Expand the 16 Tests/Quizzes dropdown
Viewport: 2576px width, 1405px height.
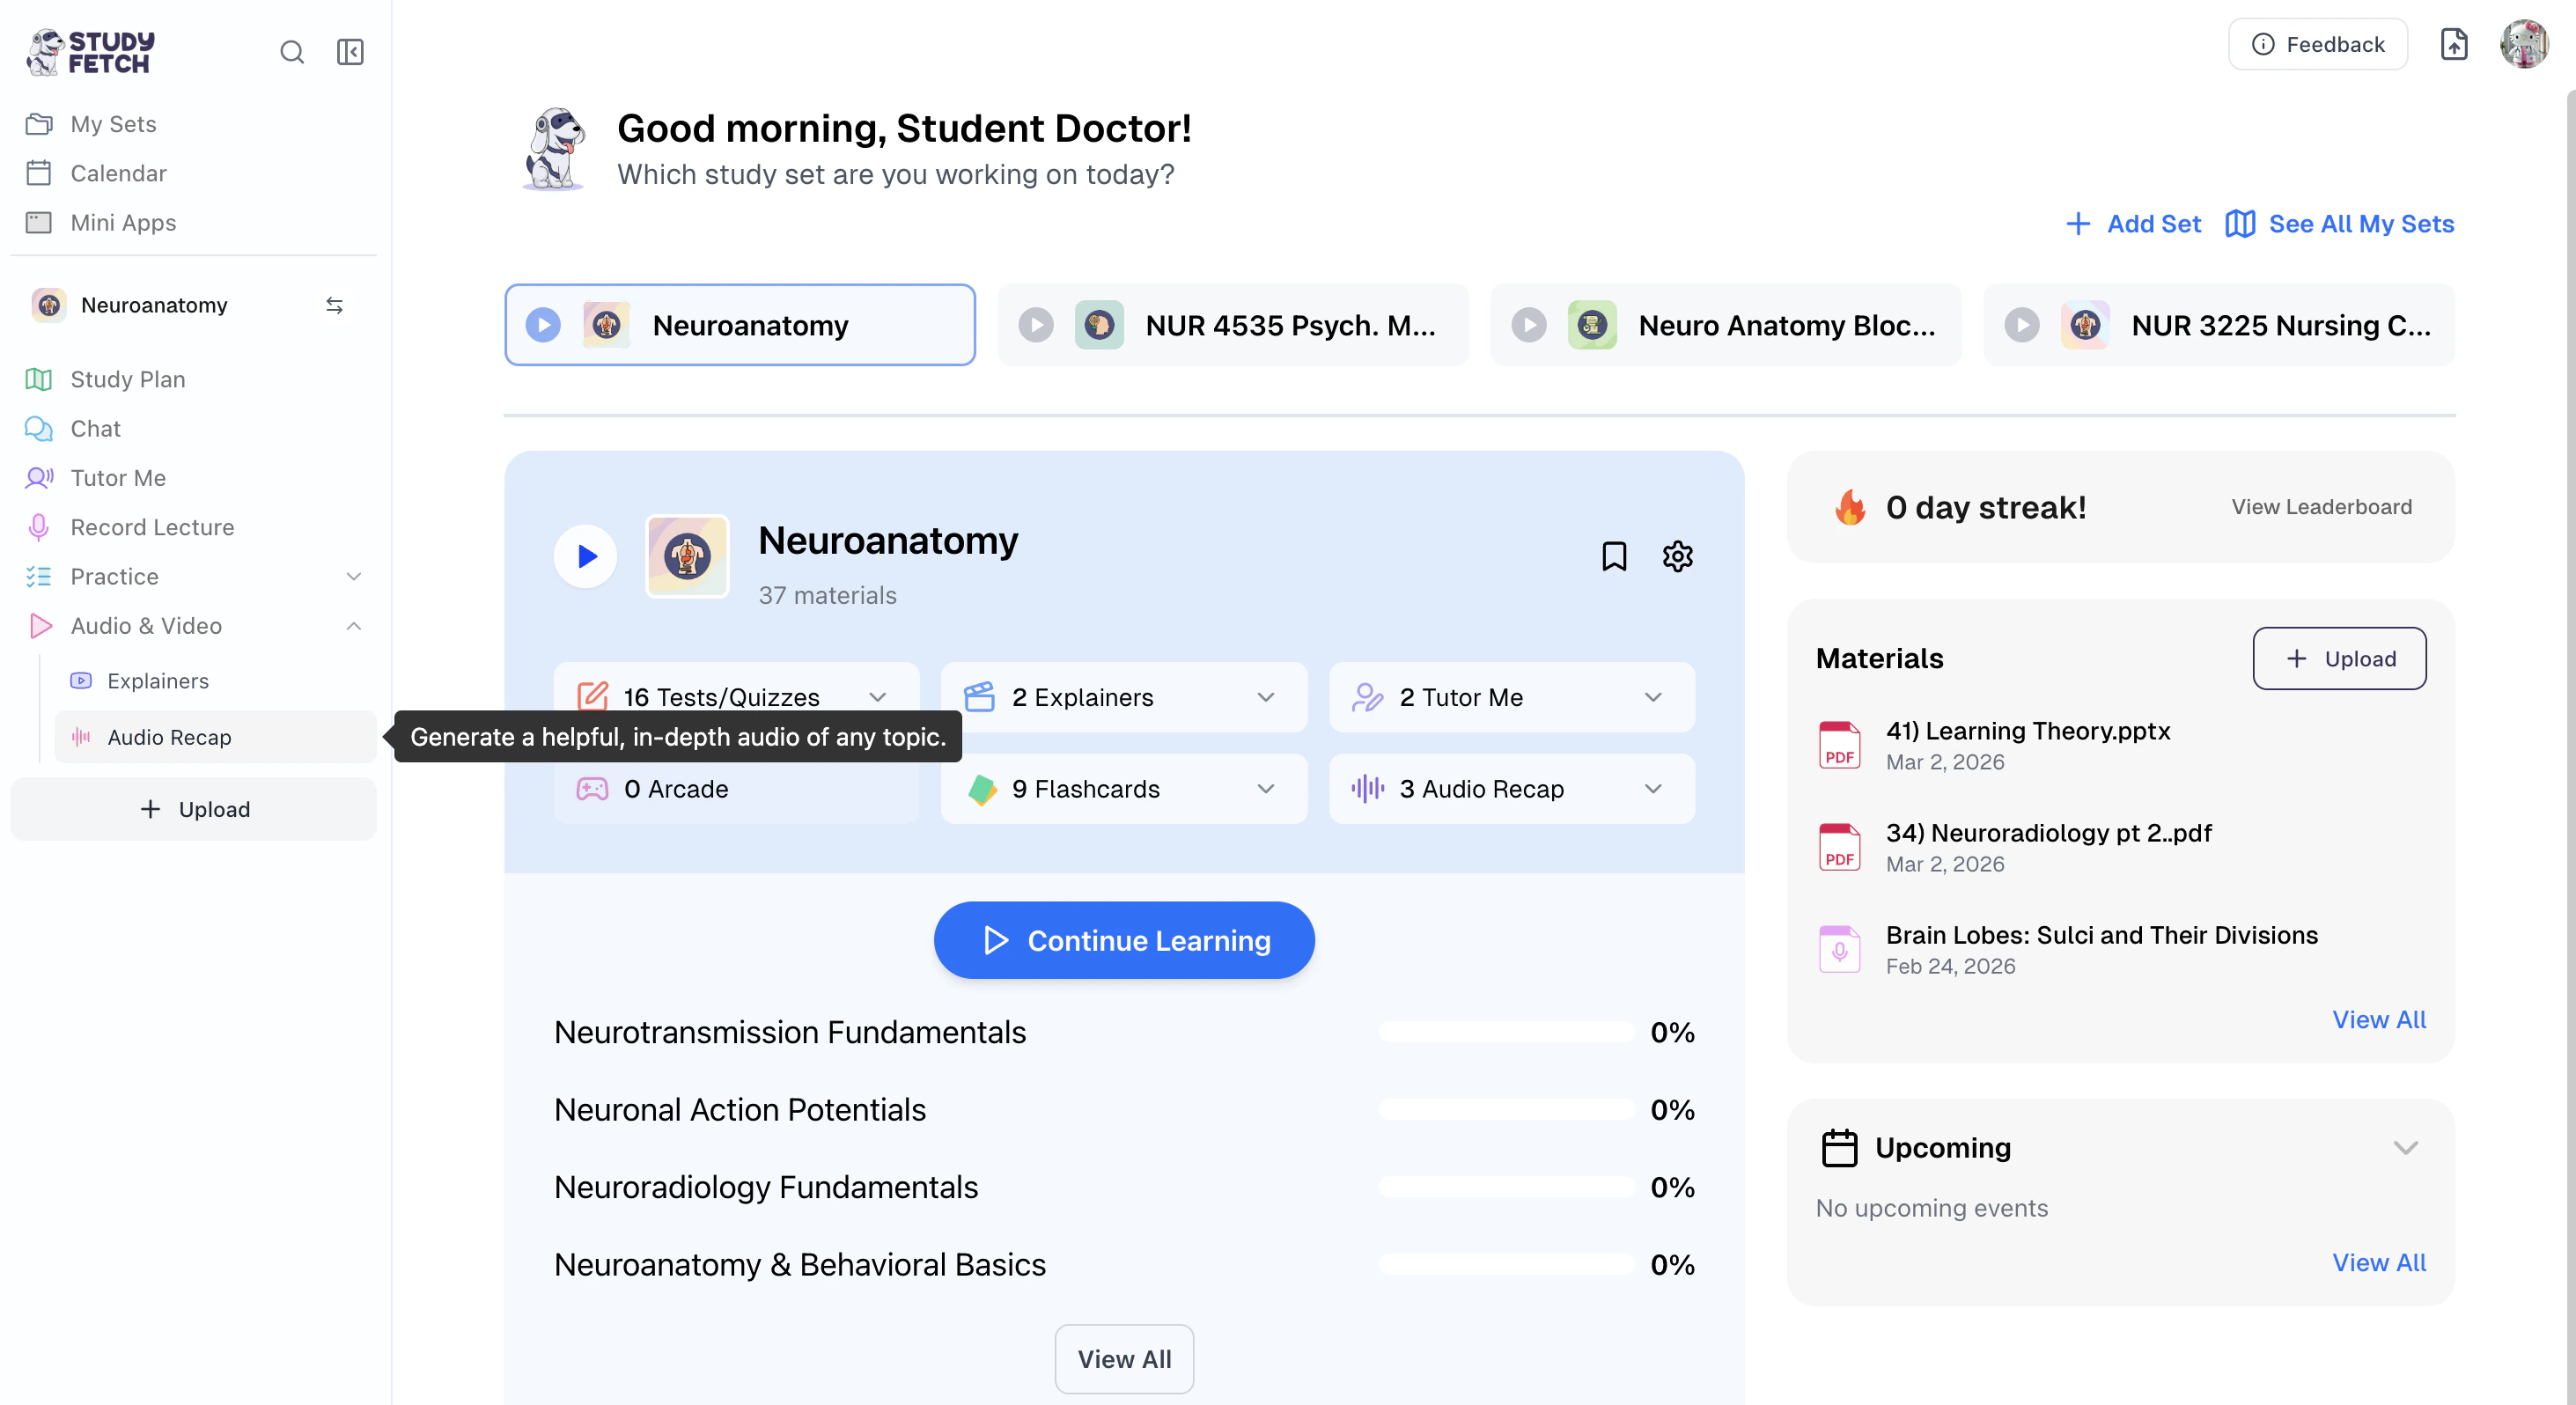(877, 697)
